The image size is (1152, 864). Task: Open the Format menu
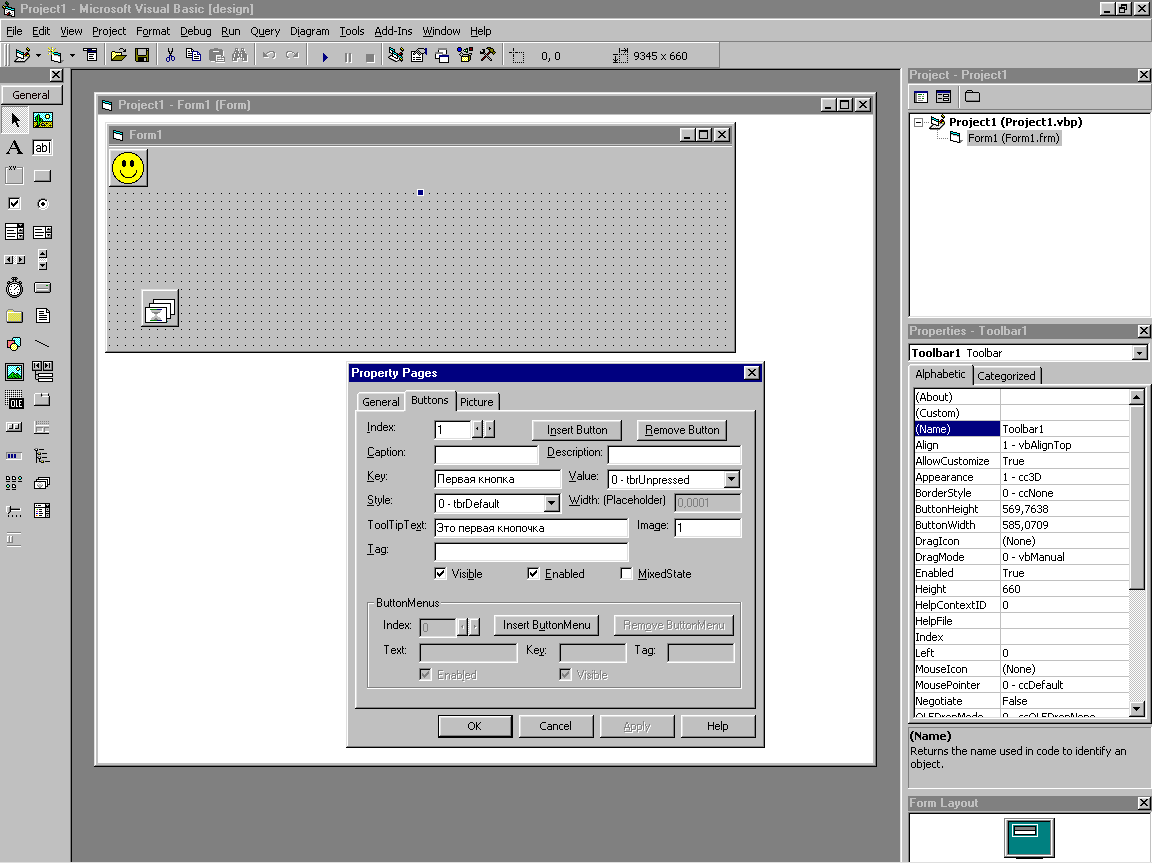[153, 31]
